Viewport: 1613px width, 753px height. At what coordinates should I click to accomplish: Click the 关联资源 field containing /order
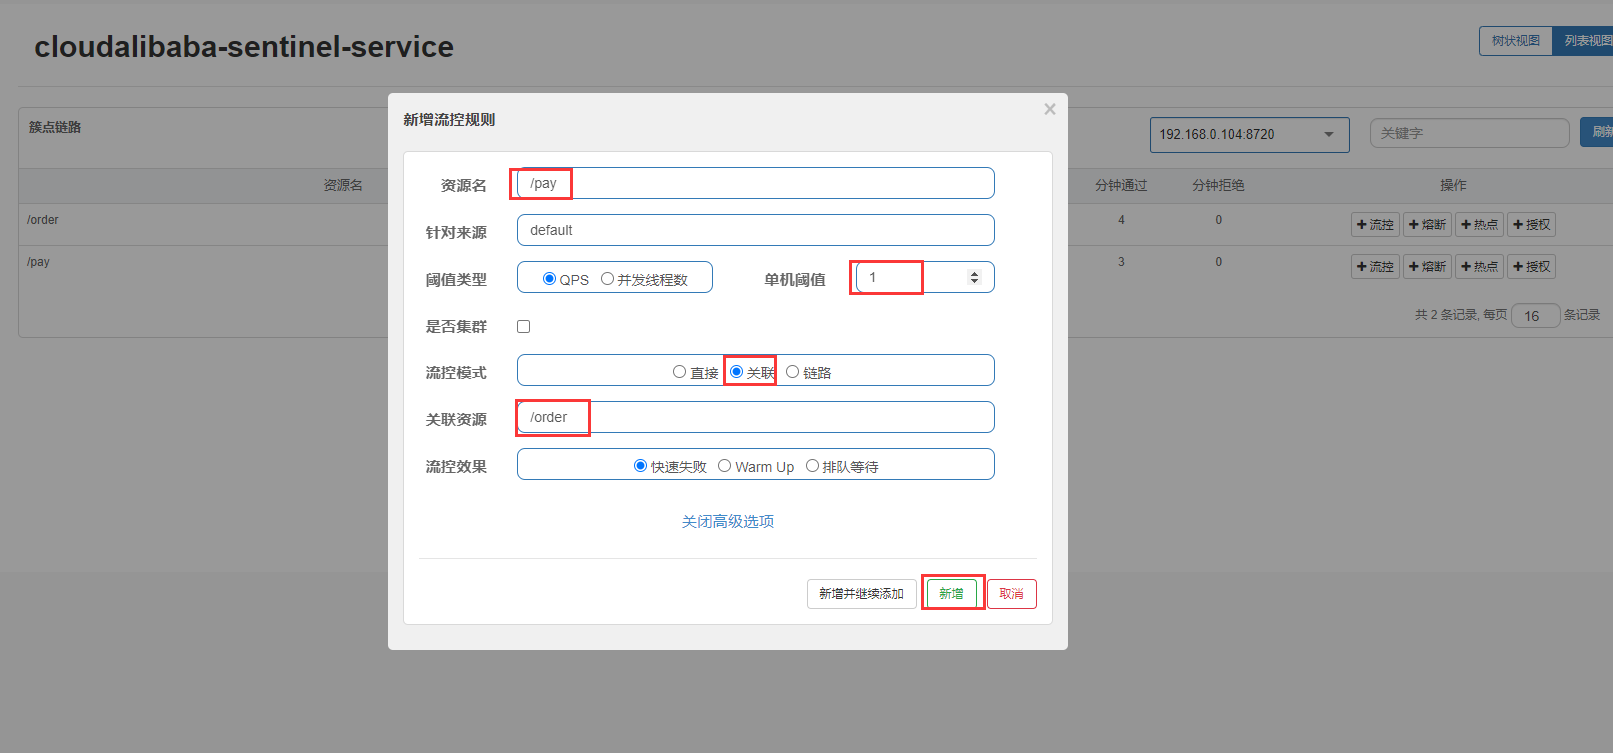[x=755, y=417]
